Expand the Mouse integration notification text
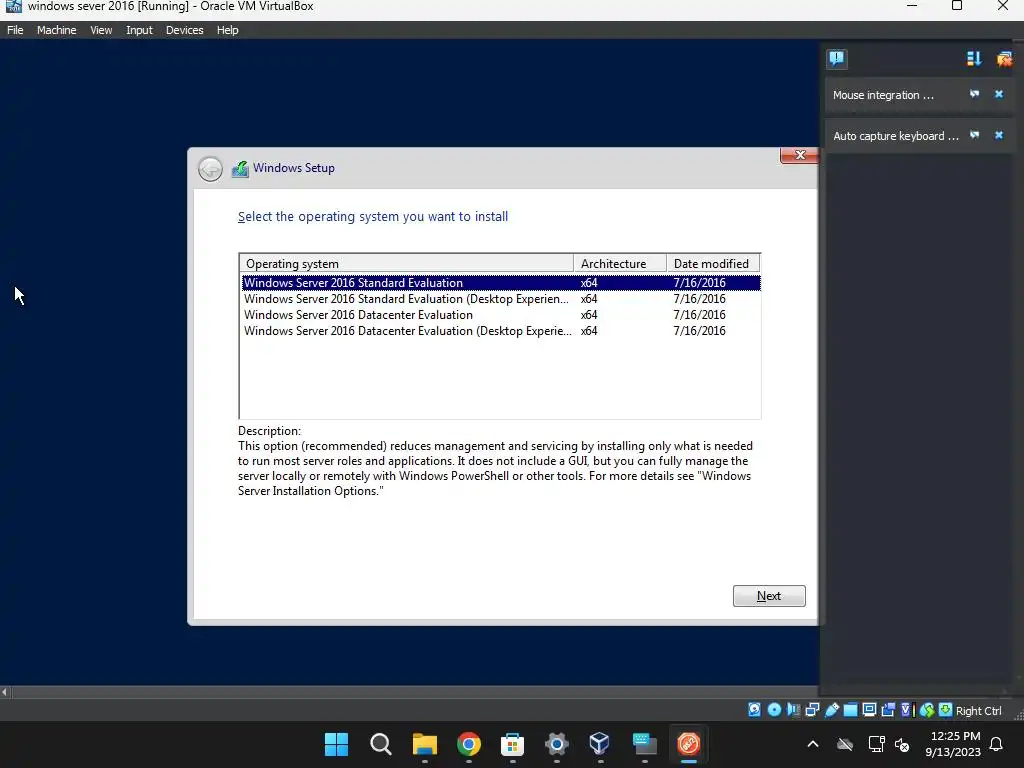Viewport: 1024px width, 768px height. [884, 95]
